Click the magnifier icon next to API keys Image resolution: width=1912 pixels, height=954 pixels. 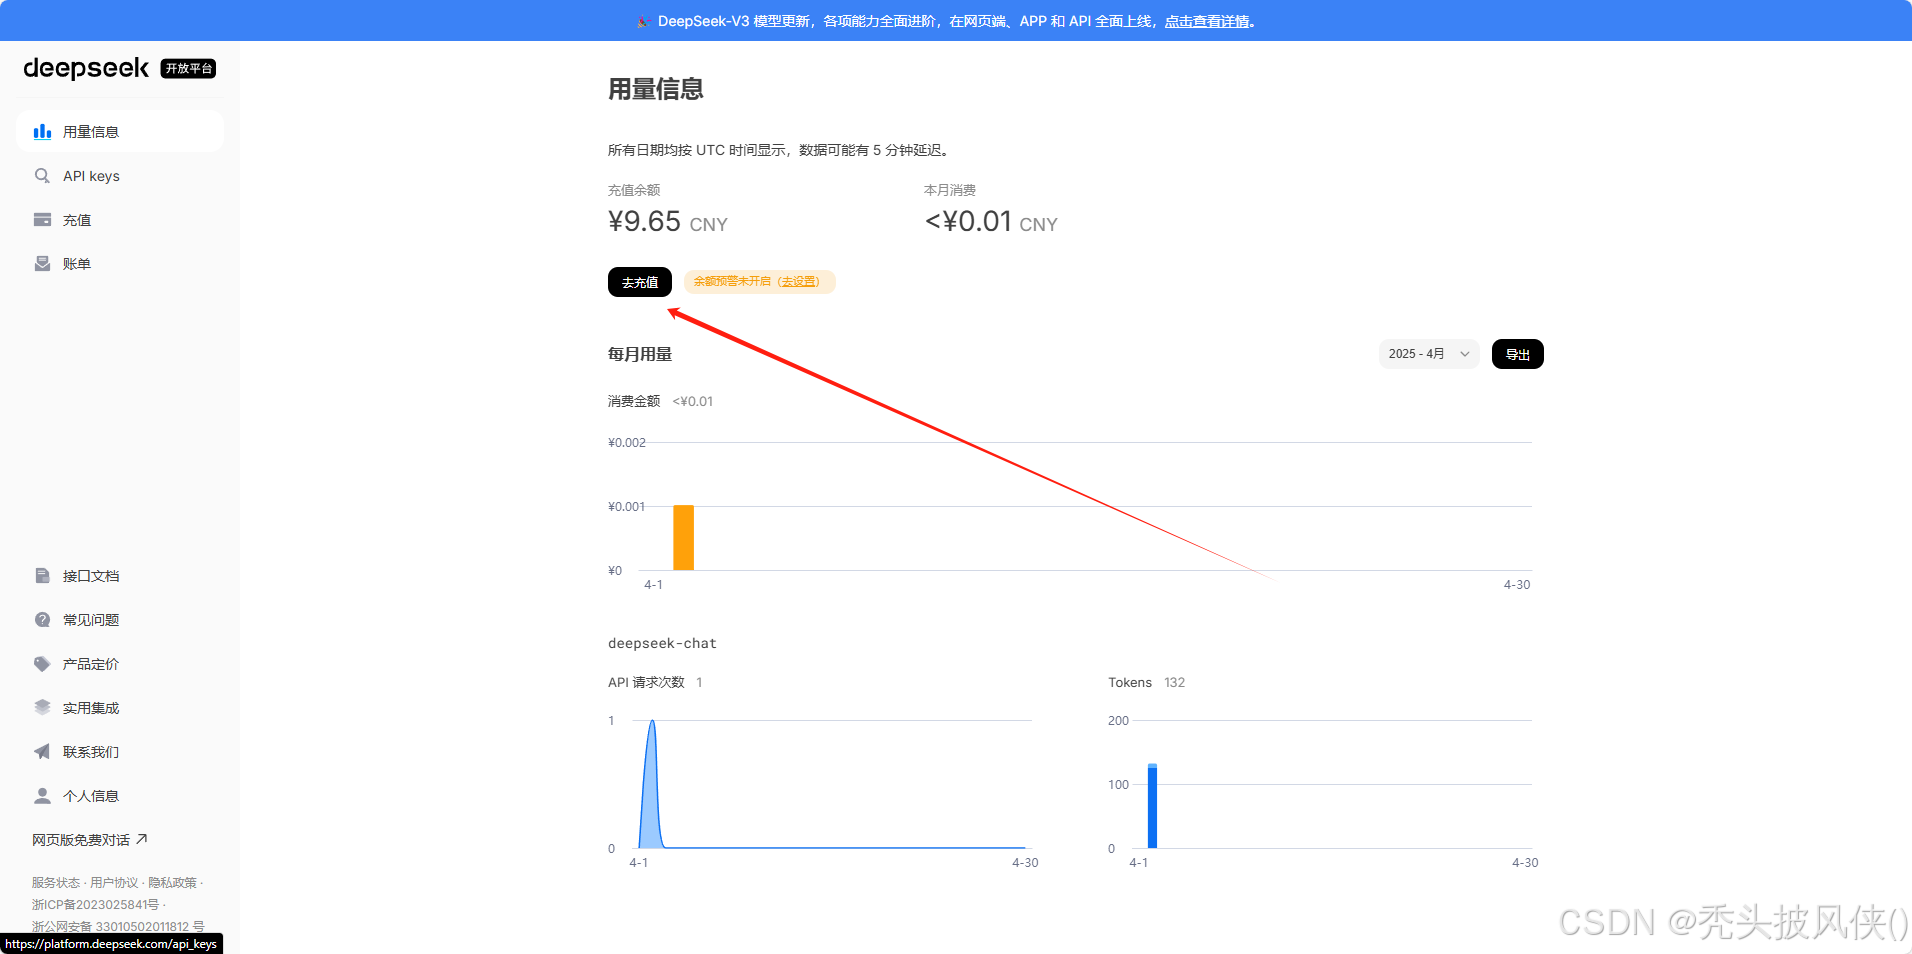point(42,176)
